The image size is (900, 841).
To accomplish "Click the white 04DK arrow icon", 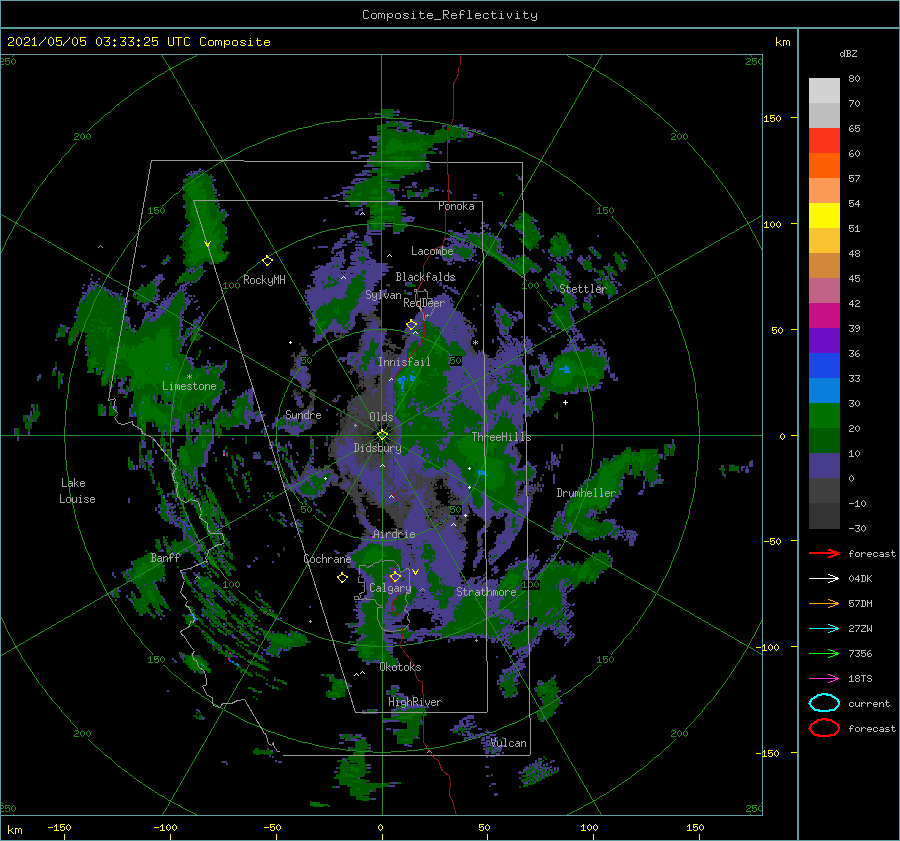I will pos(824,579).
